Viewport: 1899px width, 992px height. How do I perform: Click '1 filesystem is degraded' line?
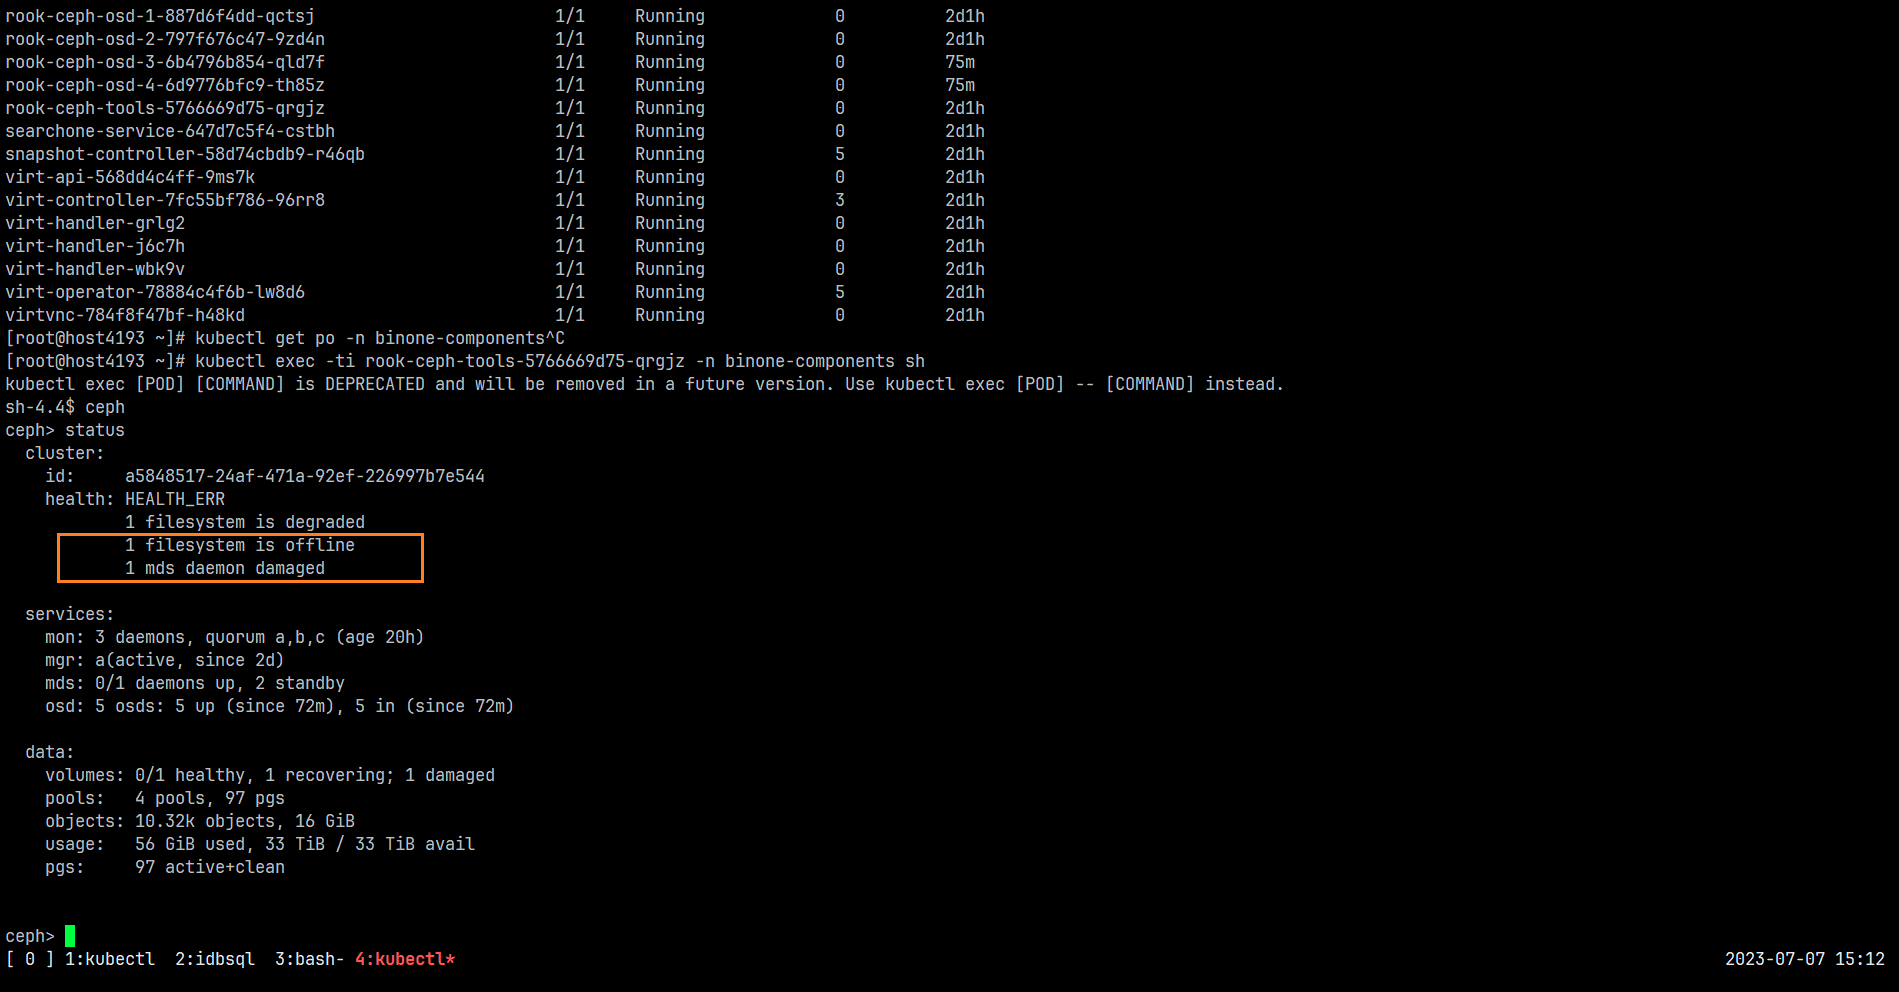(x=245, y=522)
